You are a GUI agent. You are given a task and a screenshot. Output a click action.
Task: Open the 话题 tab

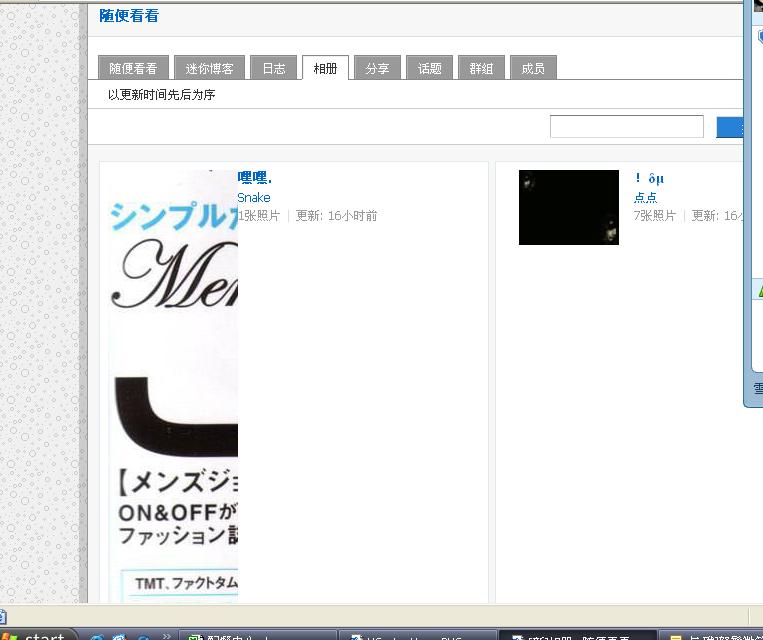[x=429, y=68]
